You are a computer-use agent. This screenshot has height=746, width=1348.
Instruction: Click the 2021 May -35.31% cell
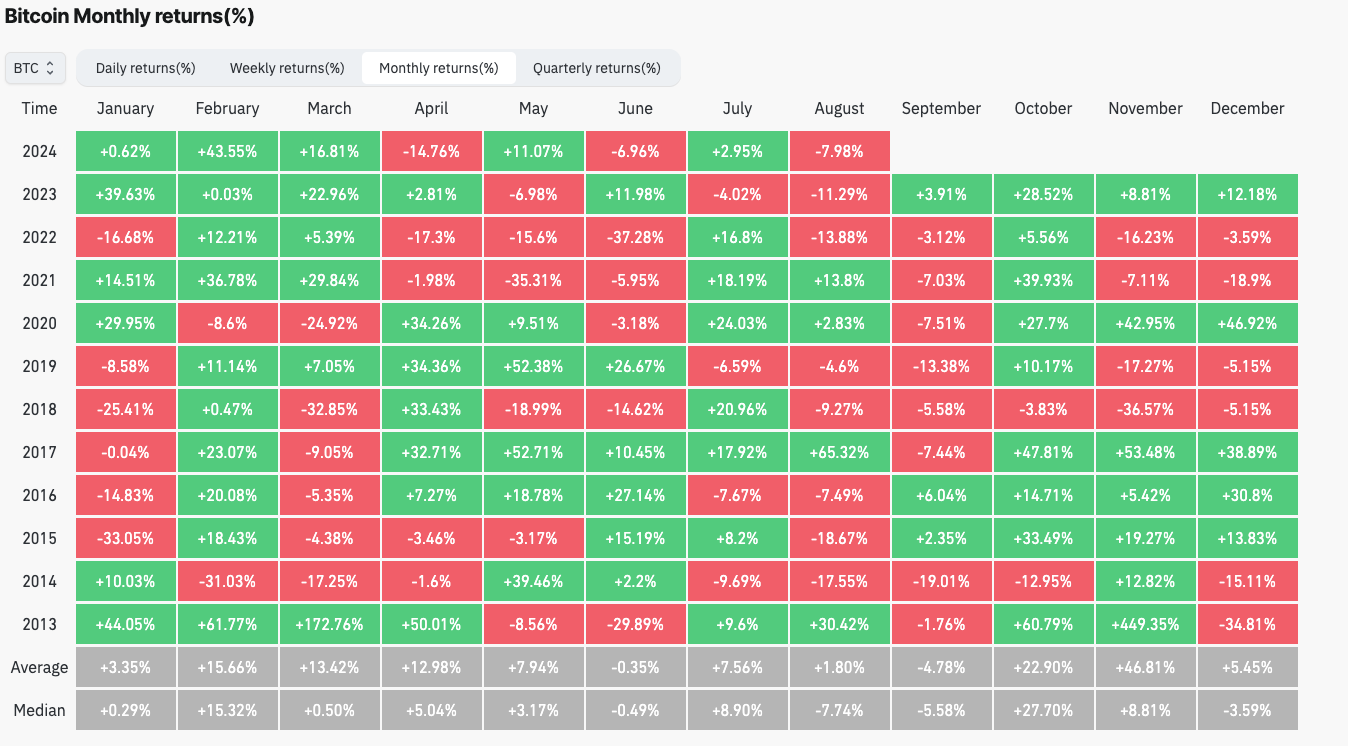[533, 281]
